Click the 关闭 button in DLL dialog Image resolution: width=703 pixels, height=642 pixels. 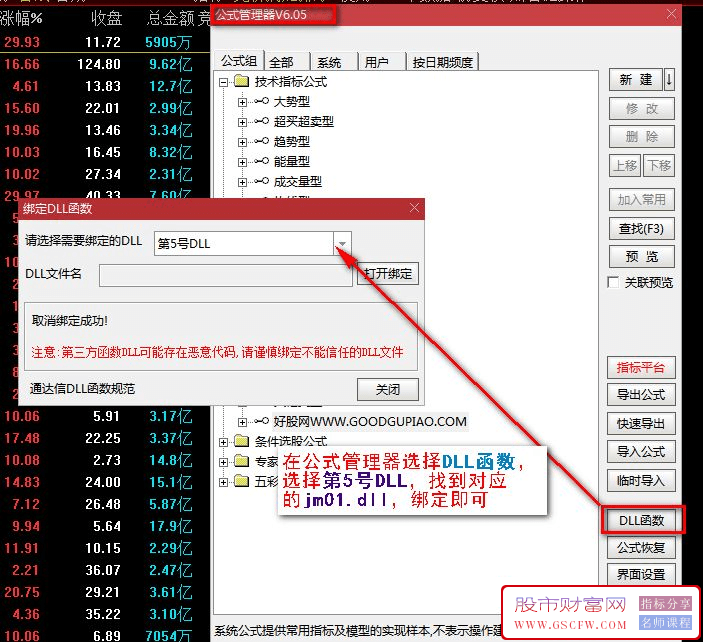388,389
